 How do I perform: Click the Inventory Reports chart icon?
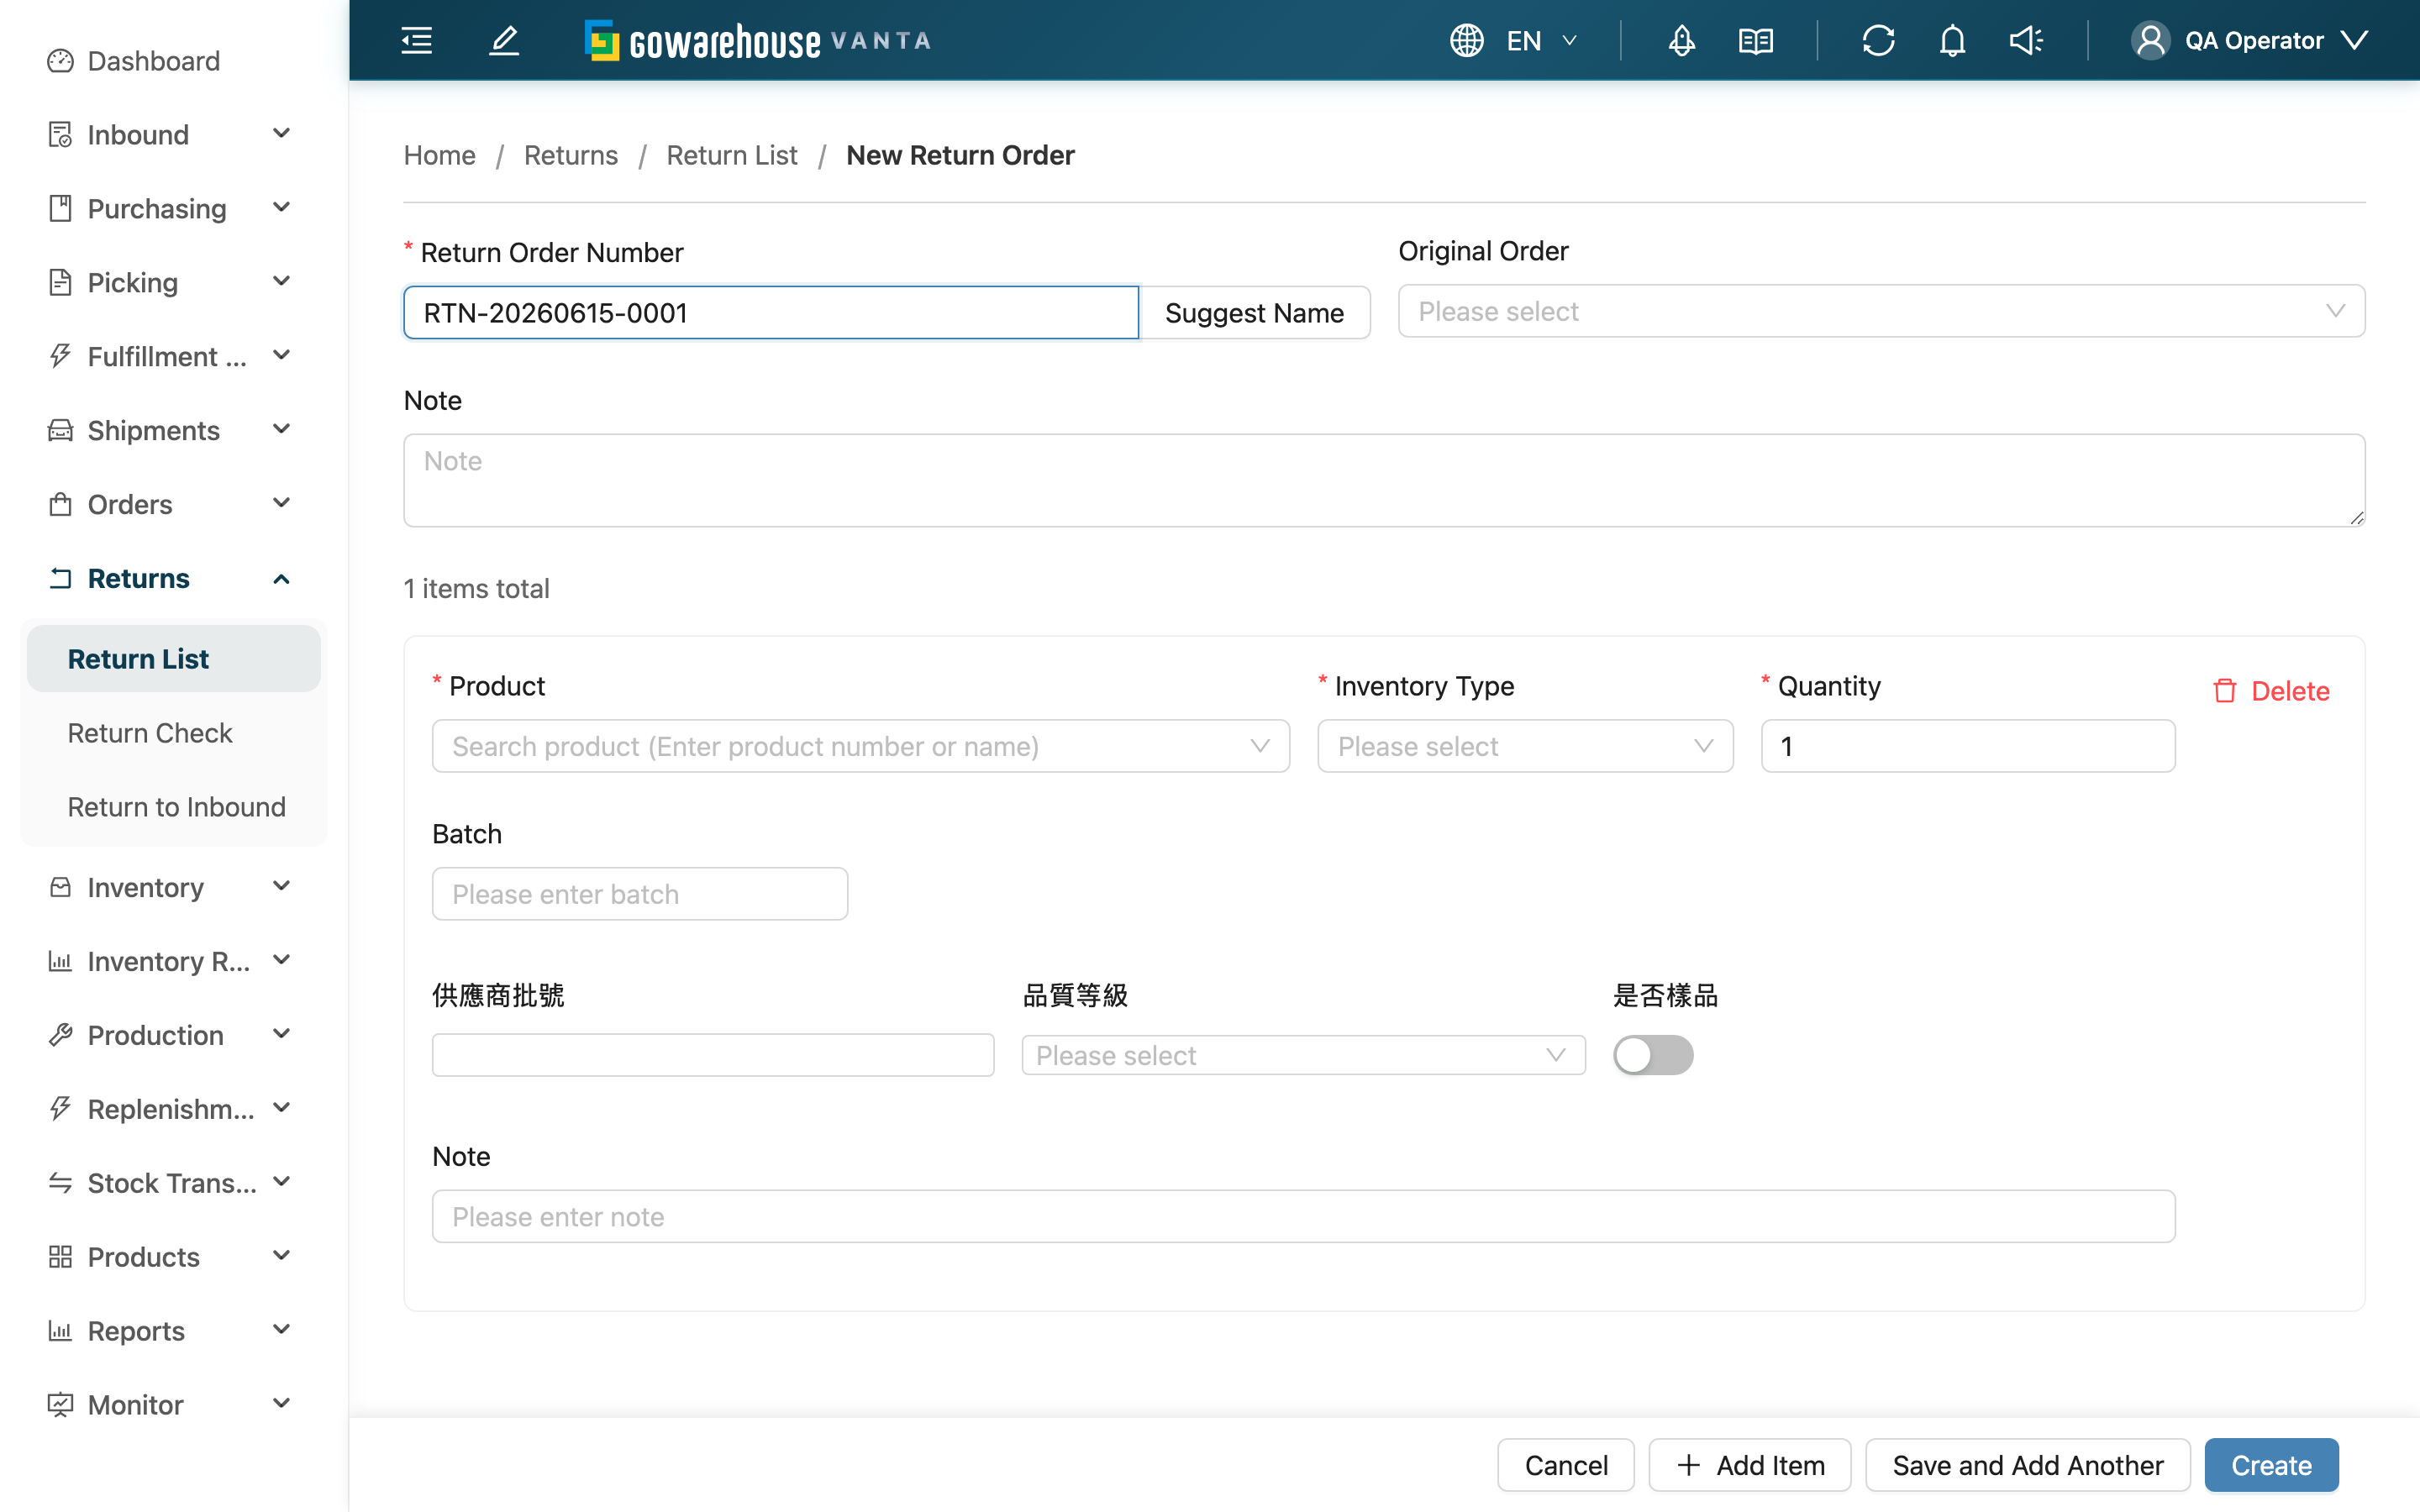pos(60,961)
